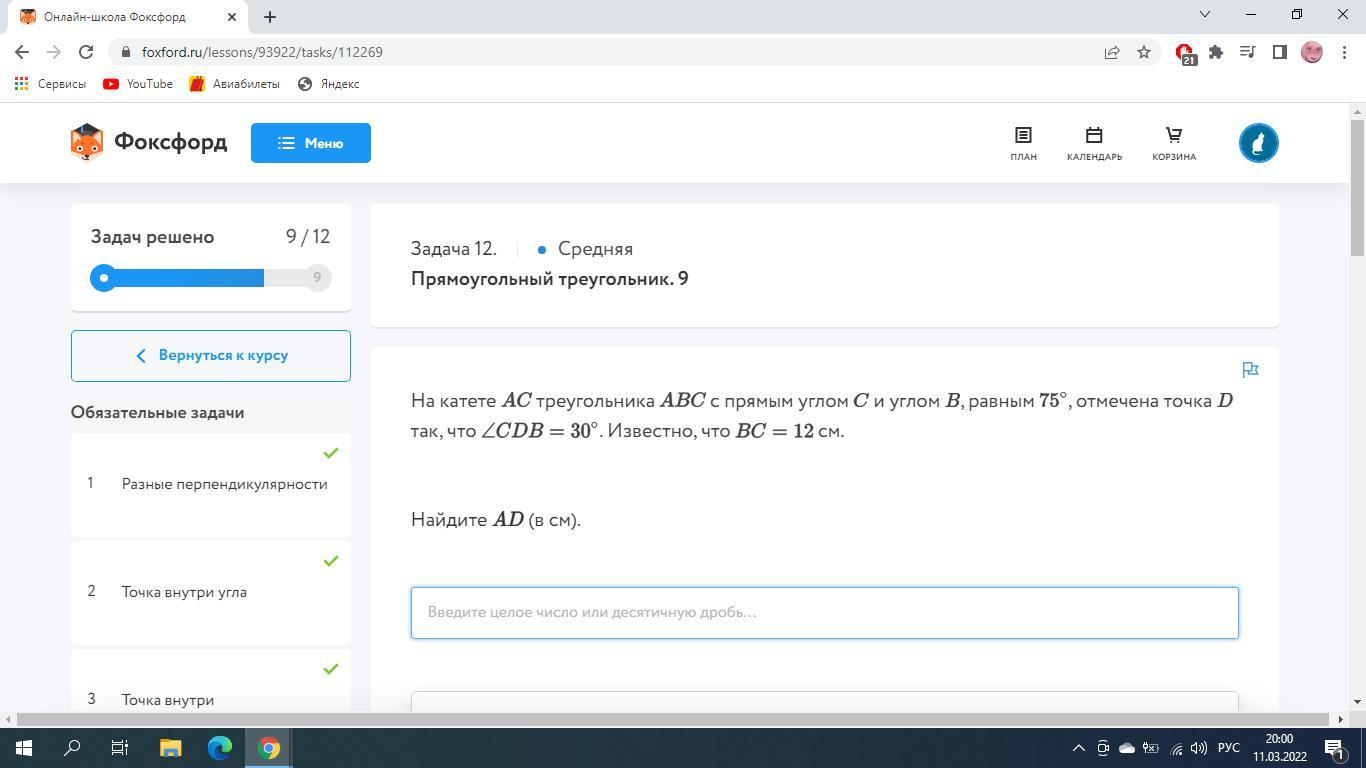Open File Explorer from taskbar
The image size is (1366, 768).
coord(170,748)
